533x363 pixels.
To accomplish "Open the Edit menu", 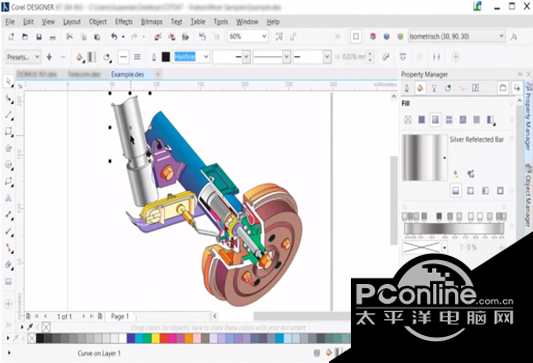I will pos(28,22).
